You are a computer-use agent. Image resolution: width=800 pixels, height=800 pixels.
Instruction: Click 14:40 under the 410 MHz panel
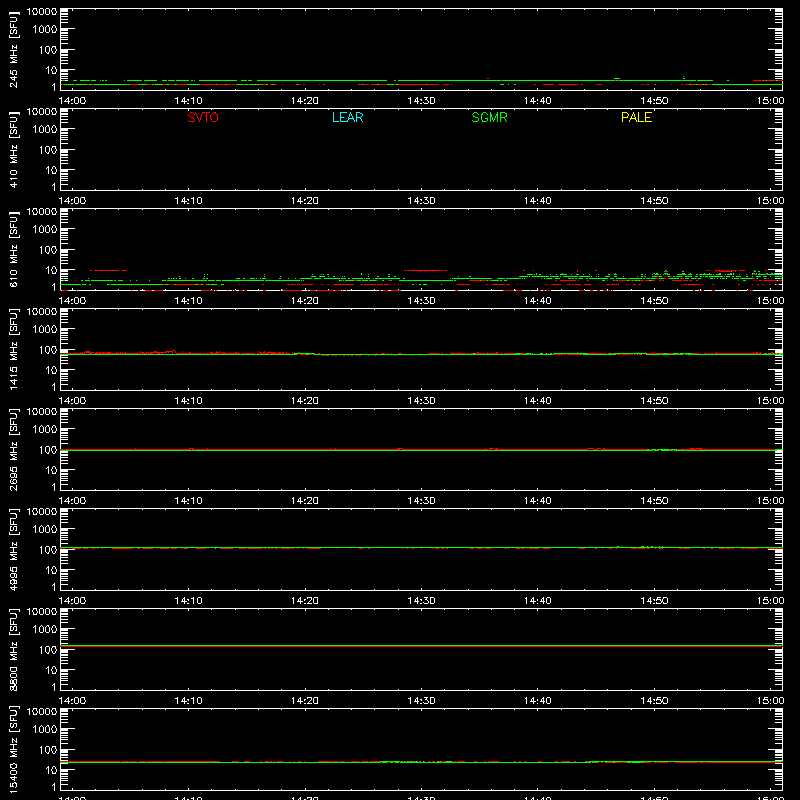point(538,201)
